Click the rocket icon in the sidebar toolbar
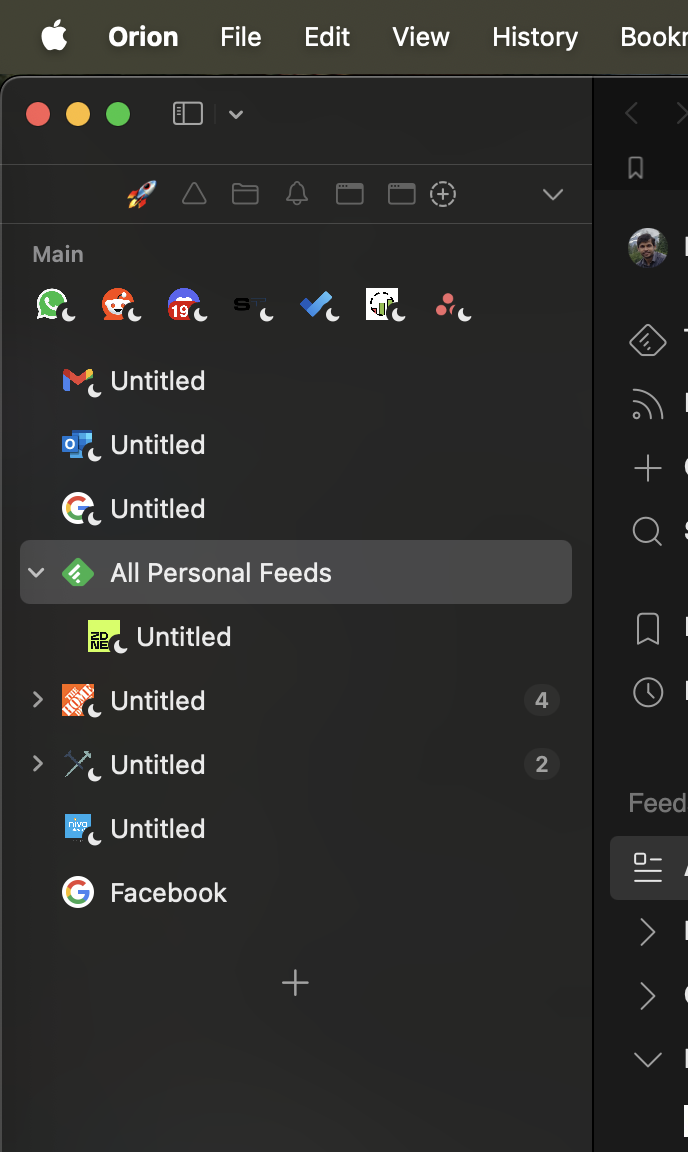 click(141, 194)
